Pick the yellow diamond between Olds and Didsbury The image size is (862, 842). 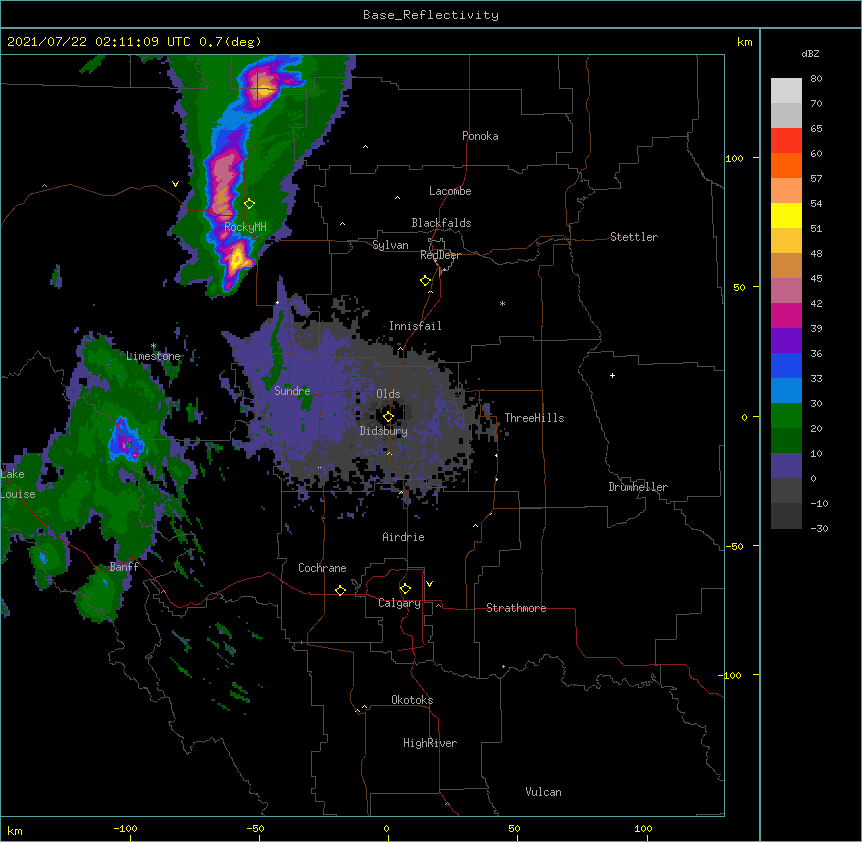(388, 416)
